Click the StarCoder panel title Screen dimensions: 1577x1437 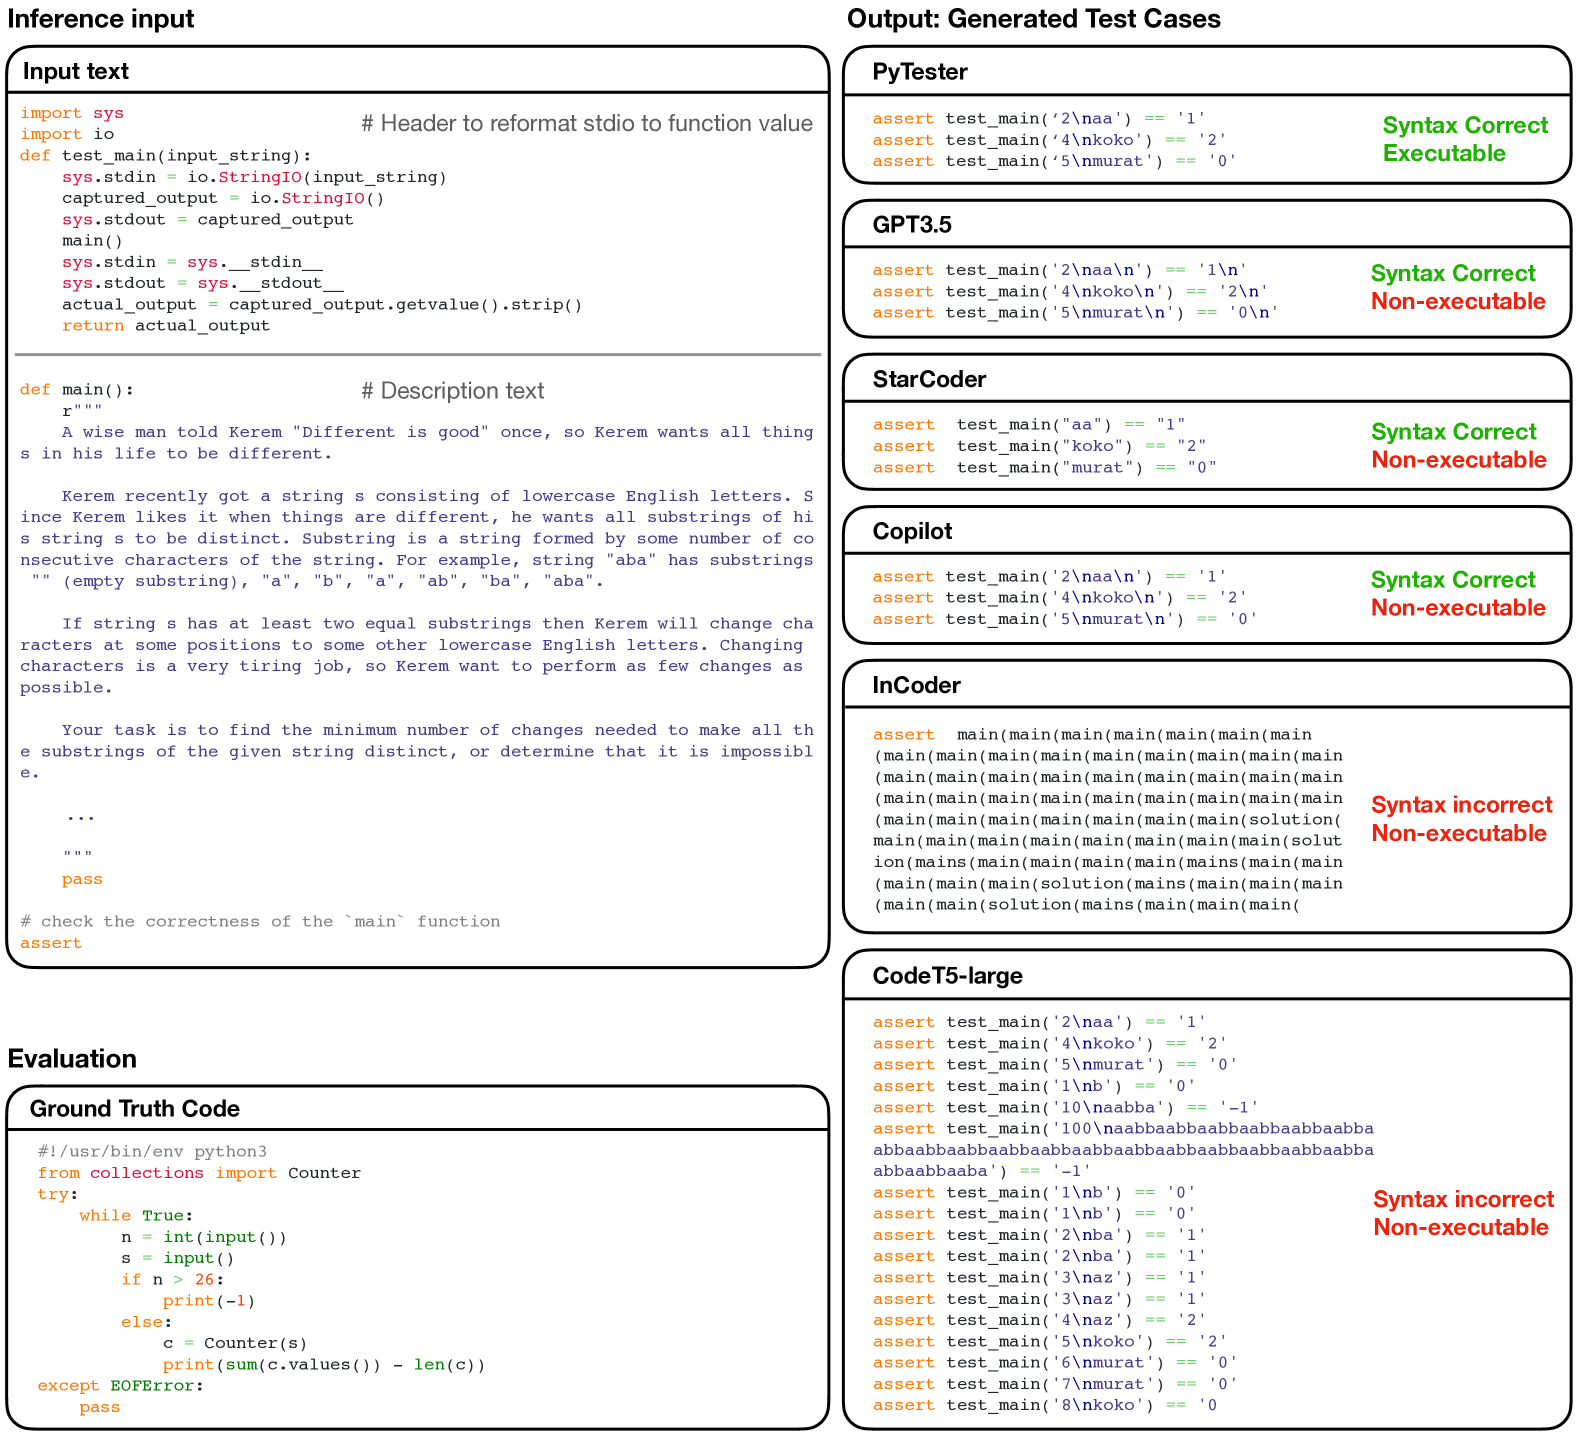pos(928,379)
